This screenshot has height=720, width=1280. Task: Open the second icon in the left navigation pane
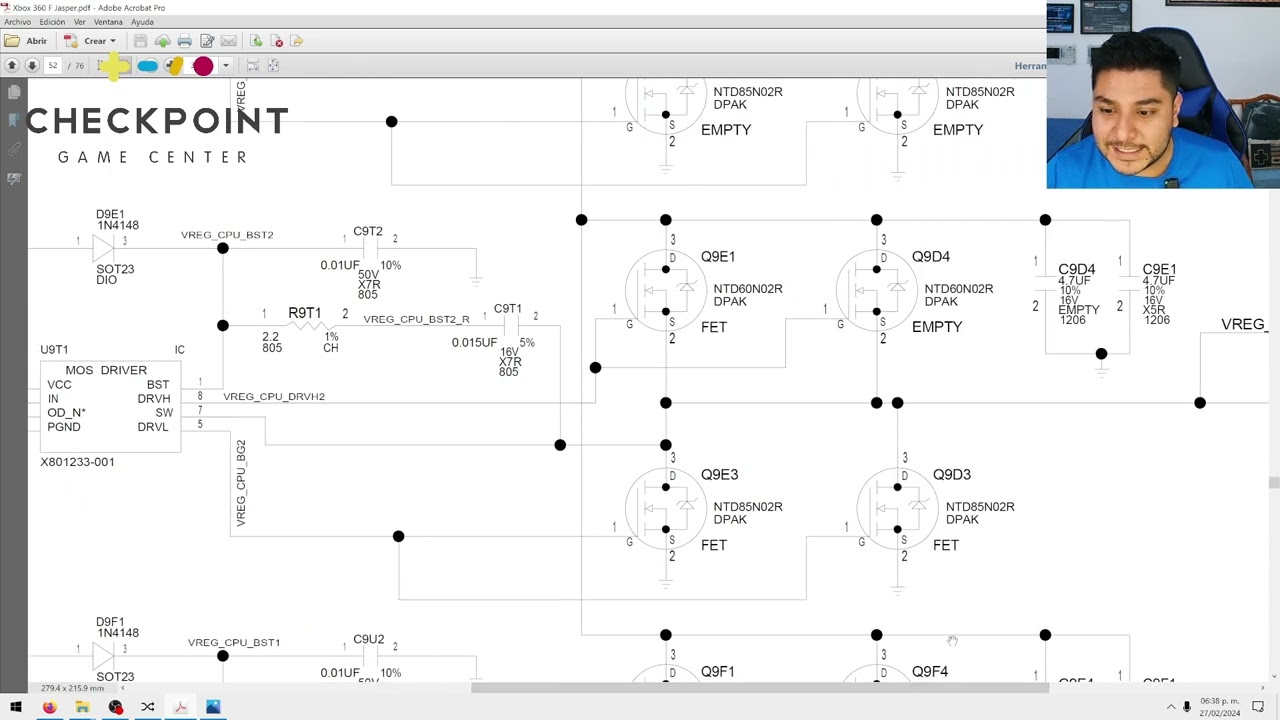[14, 120]
